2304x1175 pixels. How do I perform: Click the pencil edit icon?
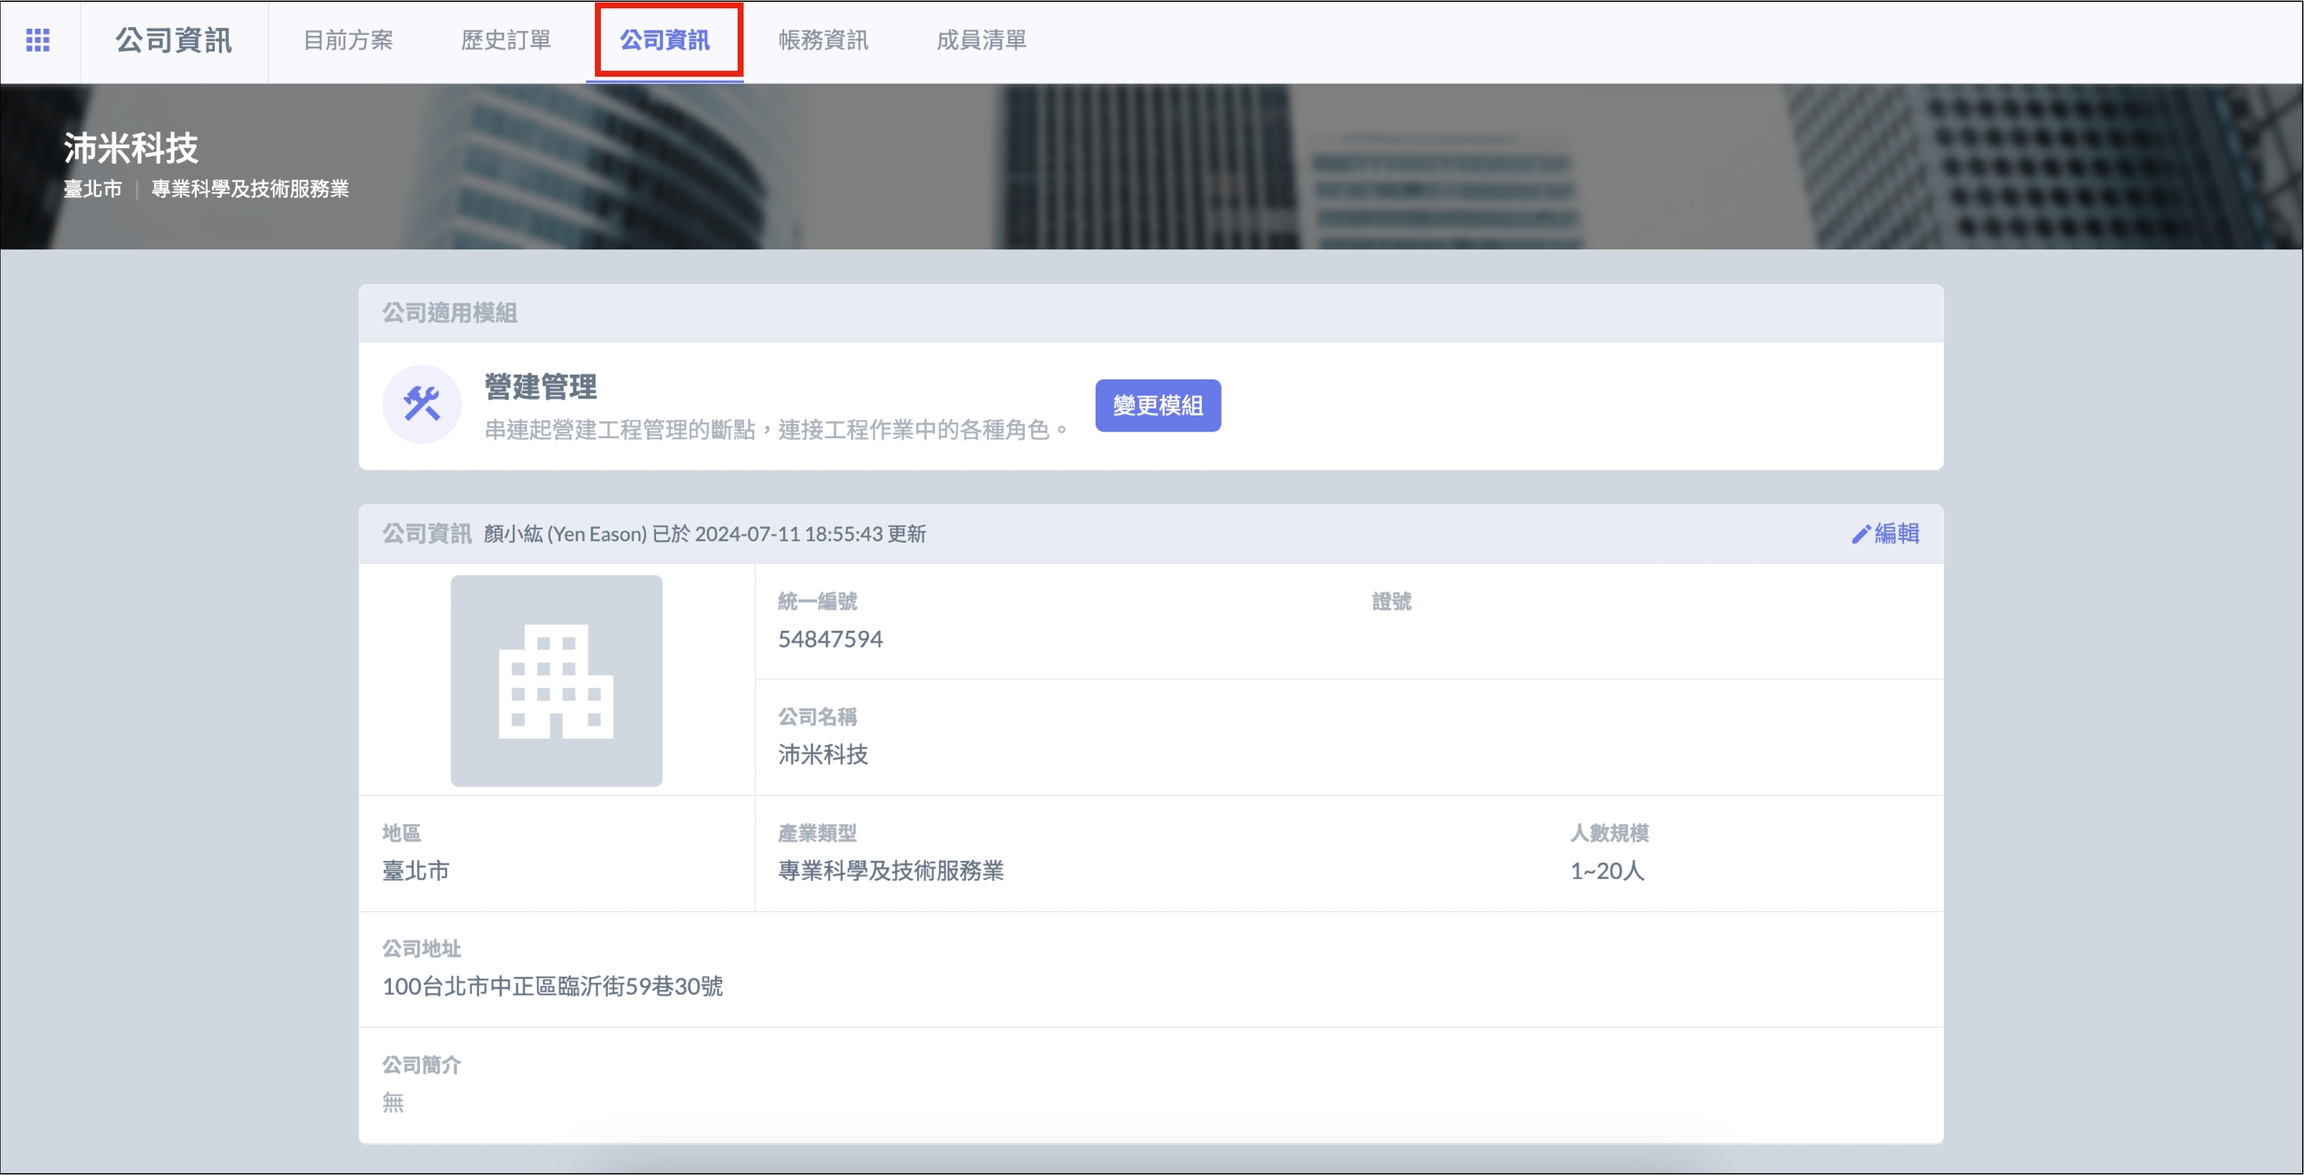[1860, 534]
